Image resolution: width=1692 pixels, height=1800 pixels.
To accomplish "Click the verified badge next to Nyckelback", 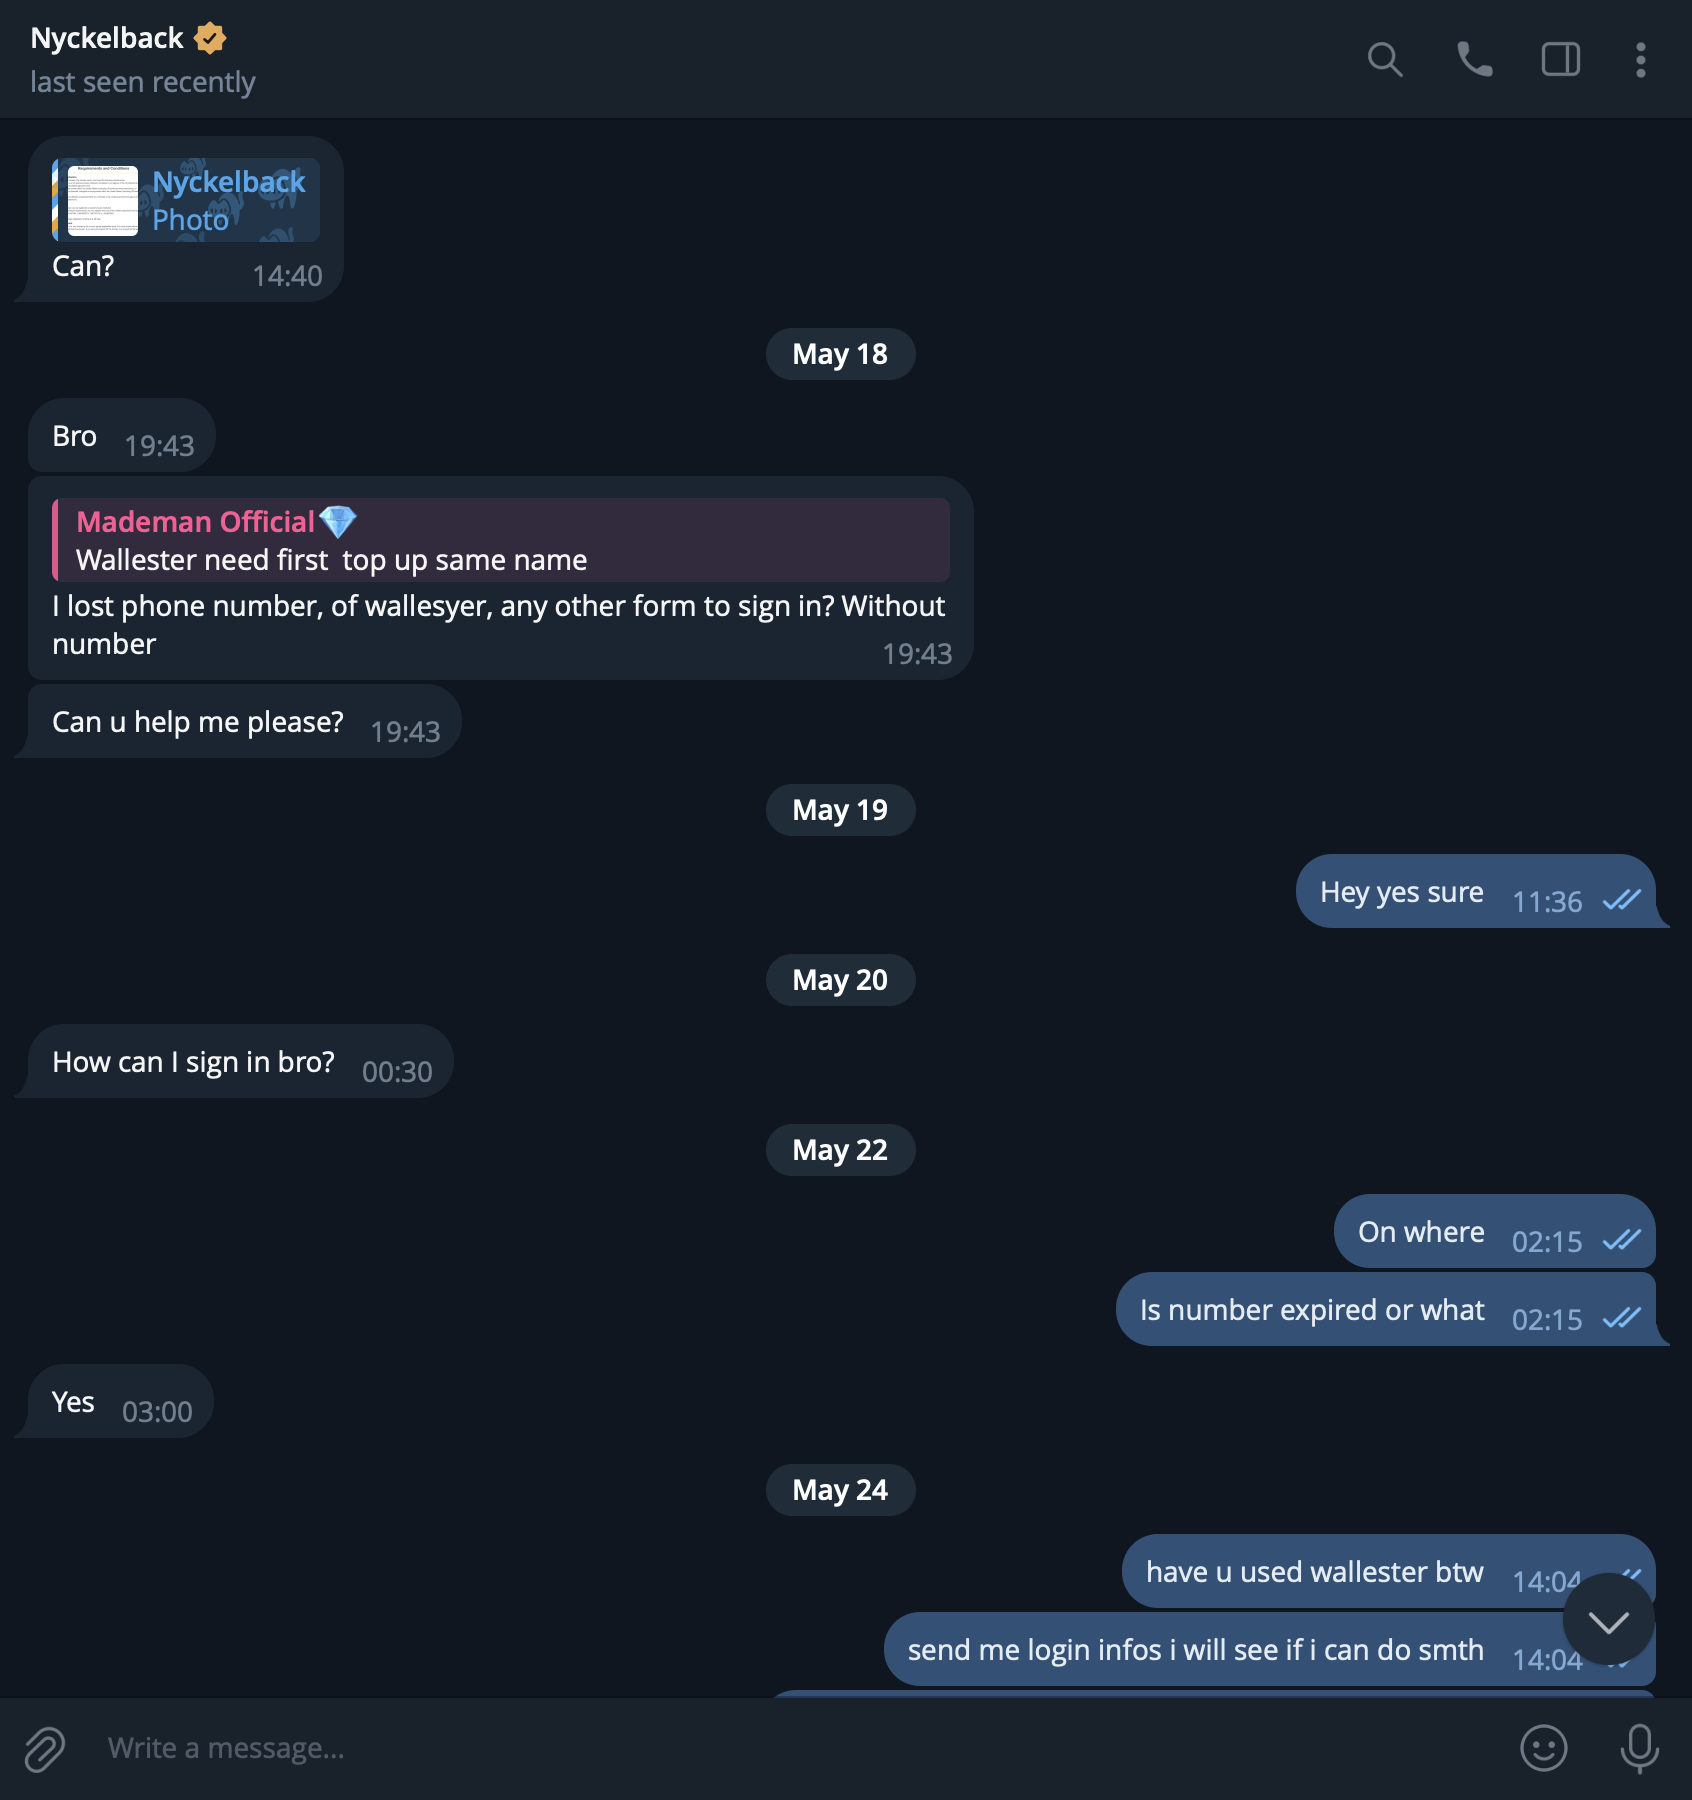I will click(210, 38).
